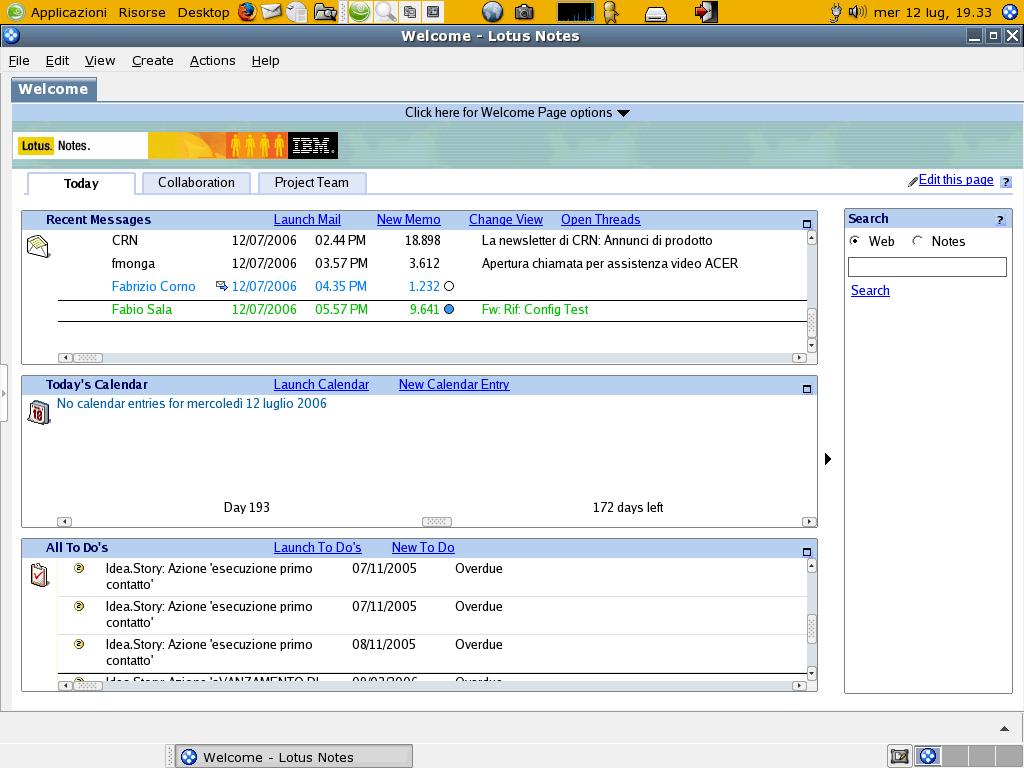Click the help icon beside Edit this page
The image size is (1024, 768).
point(1006,182)
